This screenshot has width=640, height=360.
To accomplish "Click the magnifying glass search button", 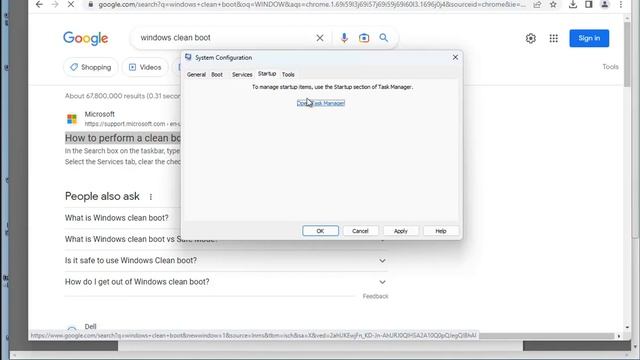I will (x=384, y=38).
